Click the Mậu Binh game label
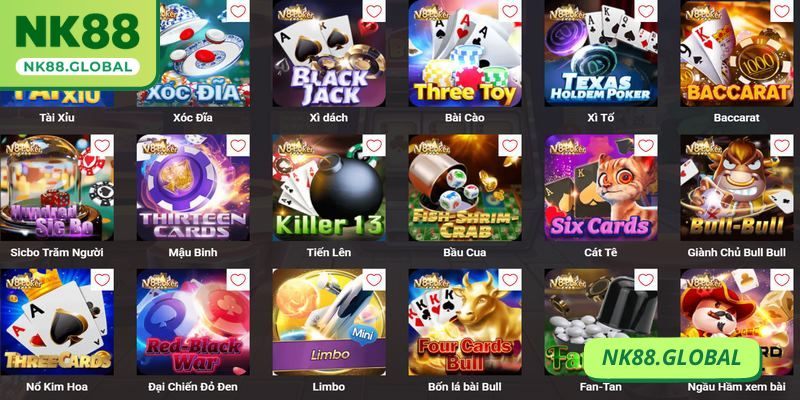800x400 pixels. click(193, 252)
